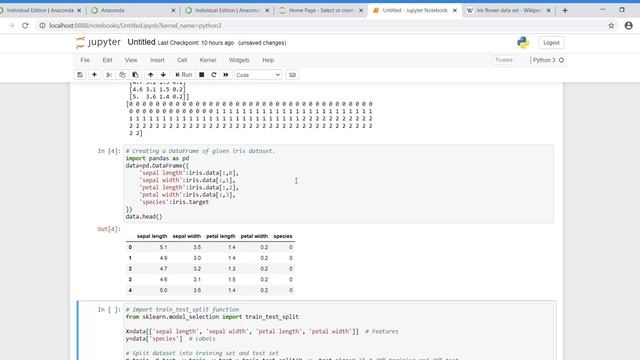Open the Widgets menu
The image size is (640, 360).
coord(239,60)
